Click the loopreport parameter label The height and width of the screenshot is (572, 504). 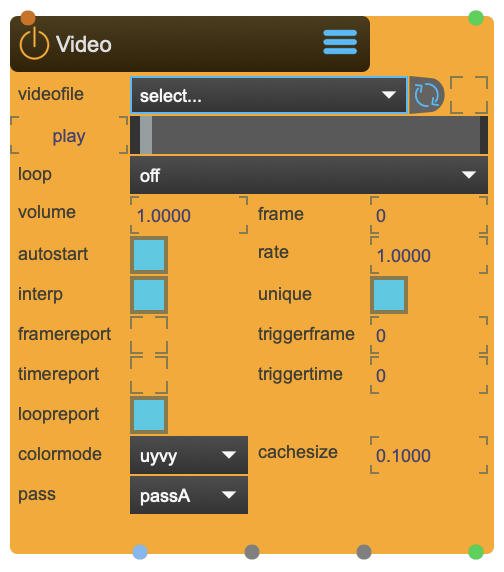[58, 415]
